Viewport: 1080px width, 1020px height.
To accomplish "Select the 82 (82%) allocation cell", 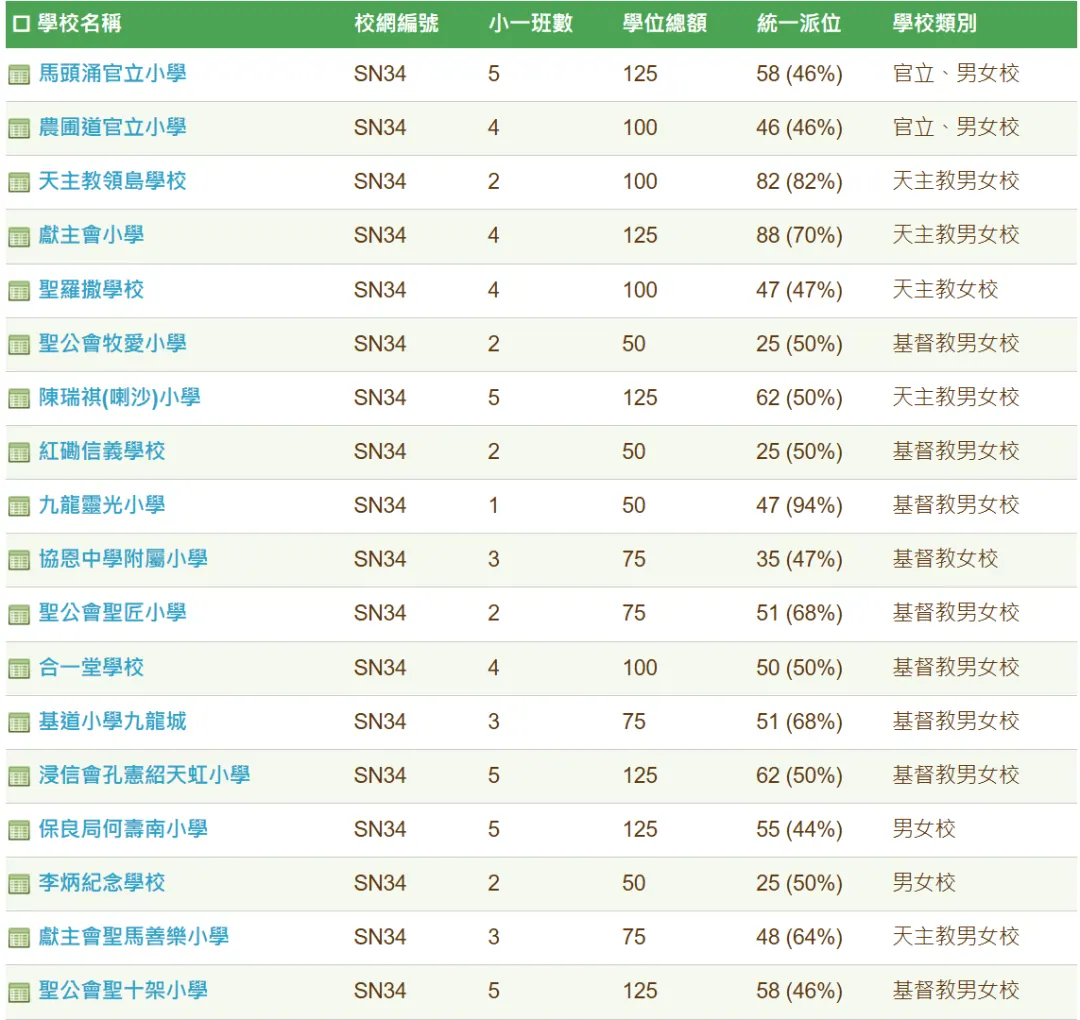I will [x=799, y=182].
